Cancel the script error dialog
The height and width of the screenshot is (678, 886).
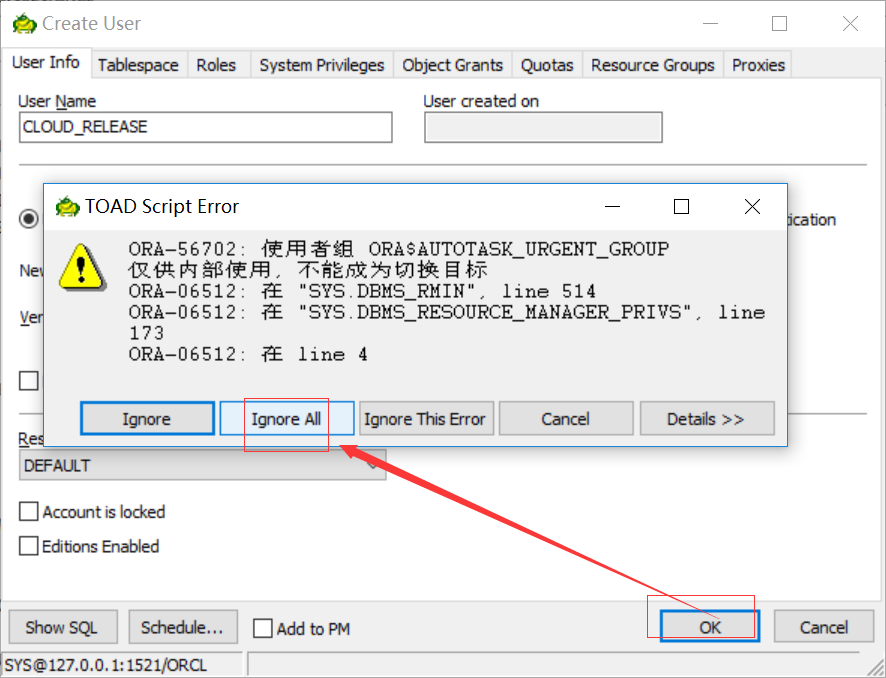pyautogui.click(x=566, y=419)
